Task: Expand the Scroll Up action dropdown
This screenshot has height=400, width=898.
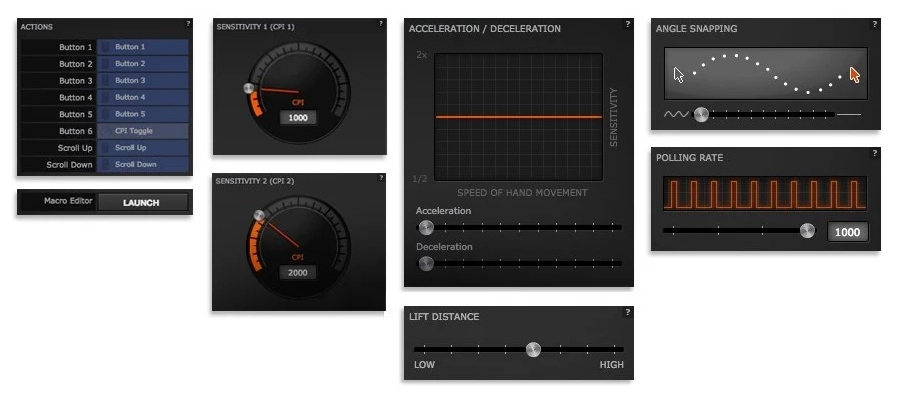Action: click(143, 147)
